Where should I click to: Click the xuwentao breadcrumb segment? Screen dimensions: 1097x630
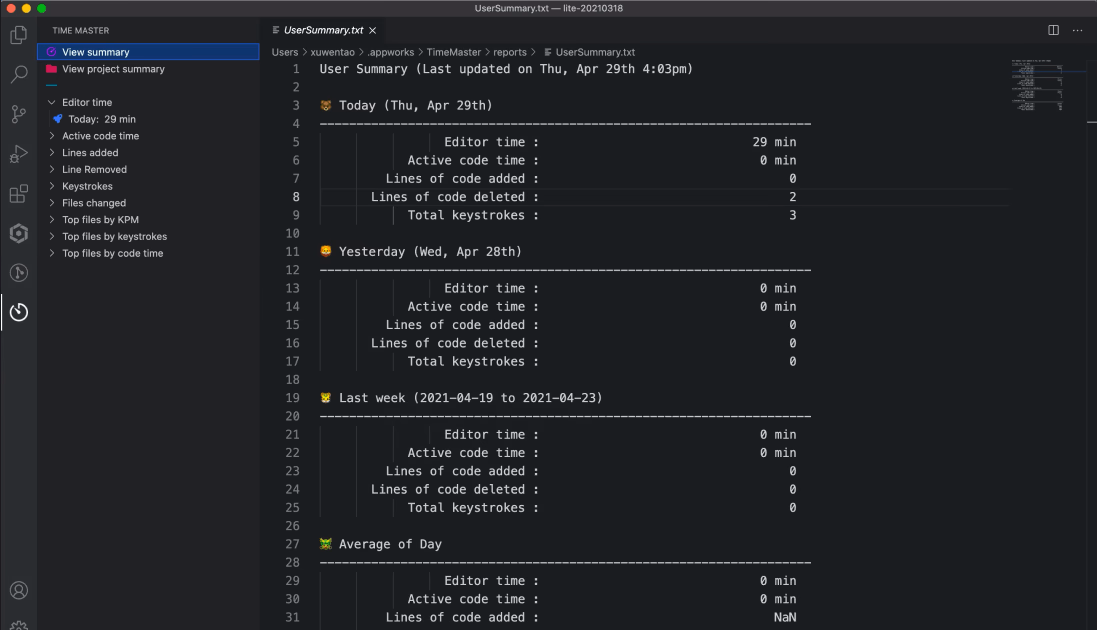point(332,52)
